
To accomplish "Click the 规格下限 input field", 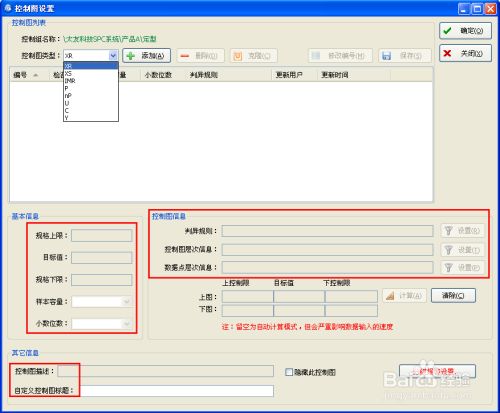I will coord(102,280).
